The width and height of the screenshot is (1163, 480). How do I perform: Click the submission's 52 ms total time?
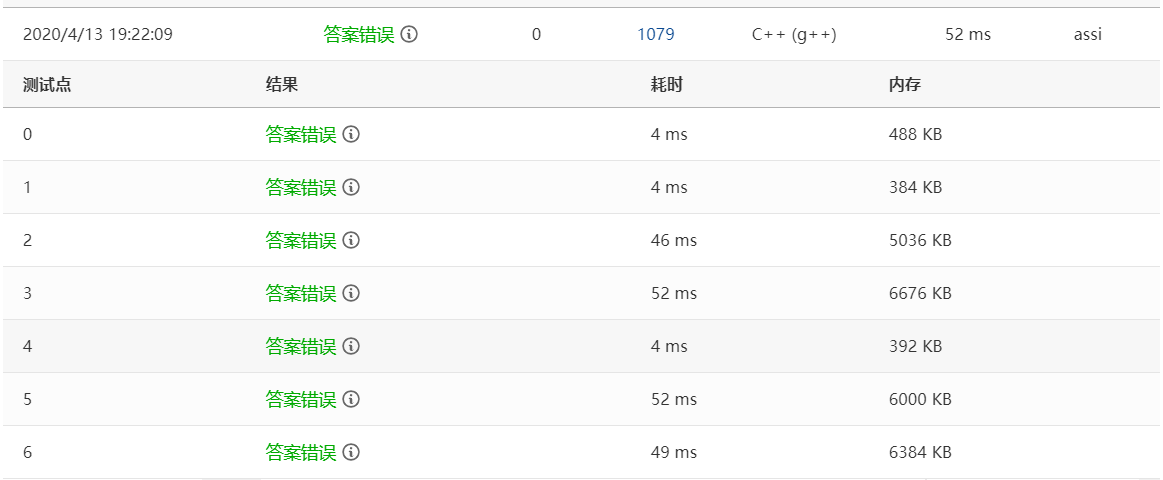[968, 34]
